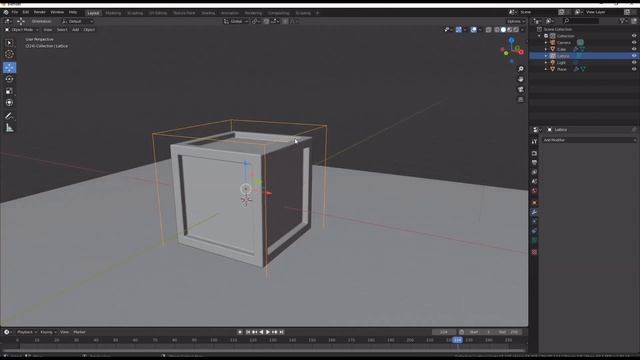Viewport: 640px width, 360px height.
Task: Open the shading options dropdown arrow
Action: click(x=523, y=30)
